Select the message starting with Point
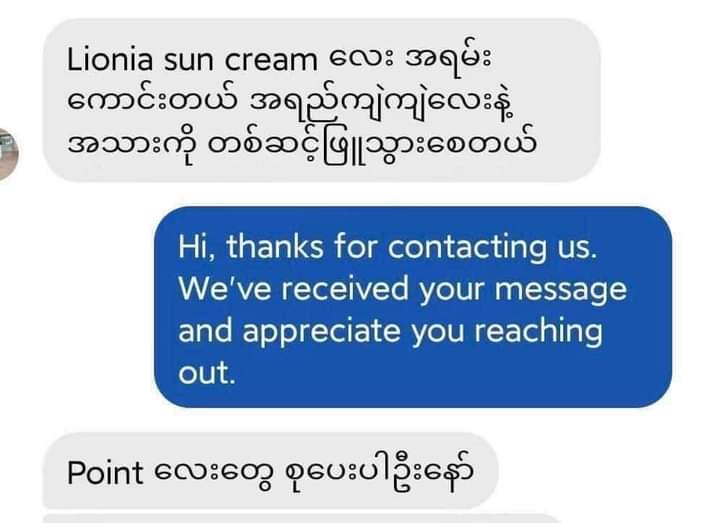 (270, 470)
